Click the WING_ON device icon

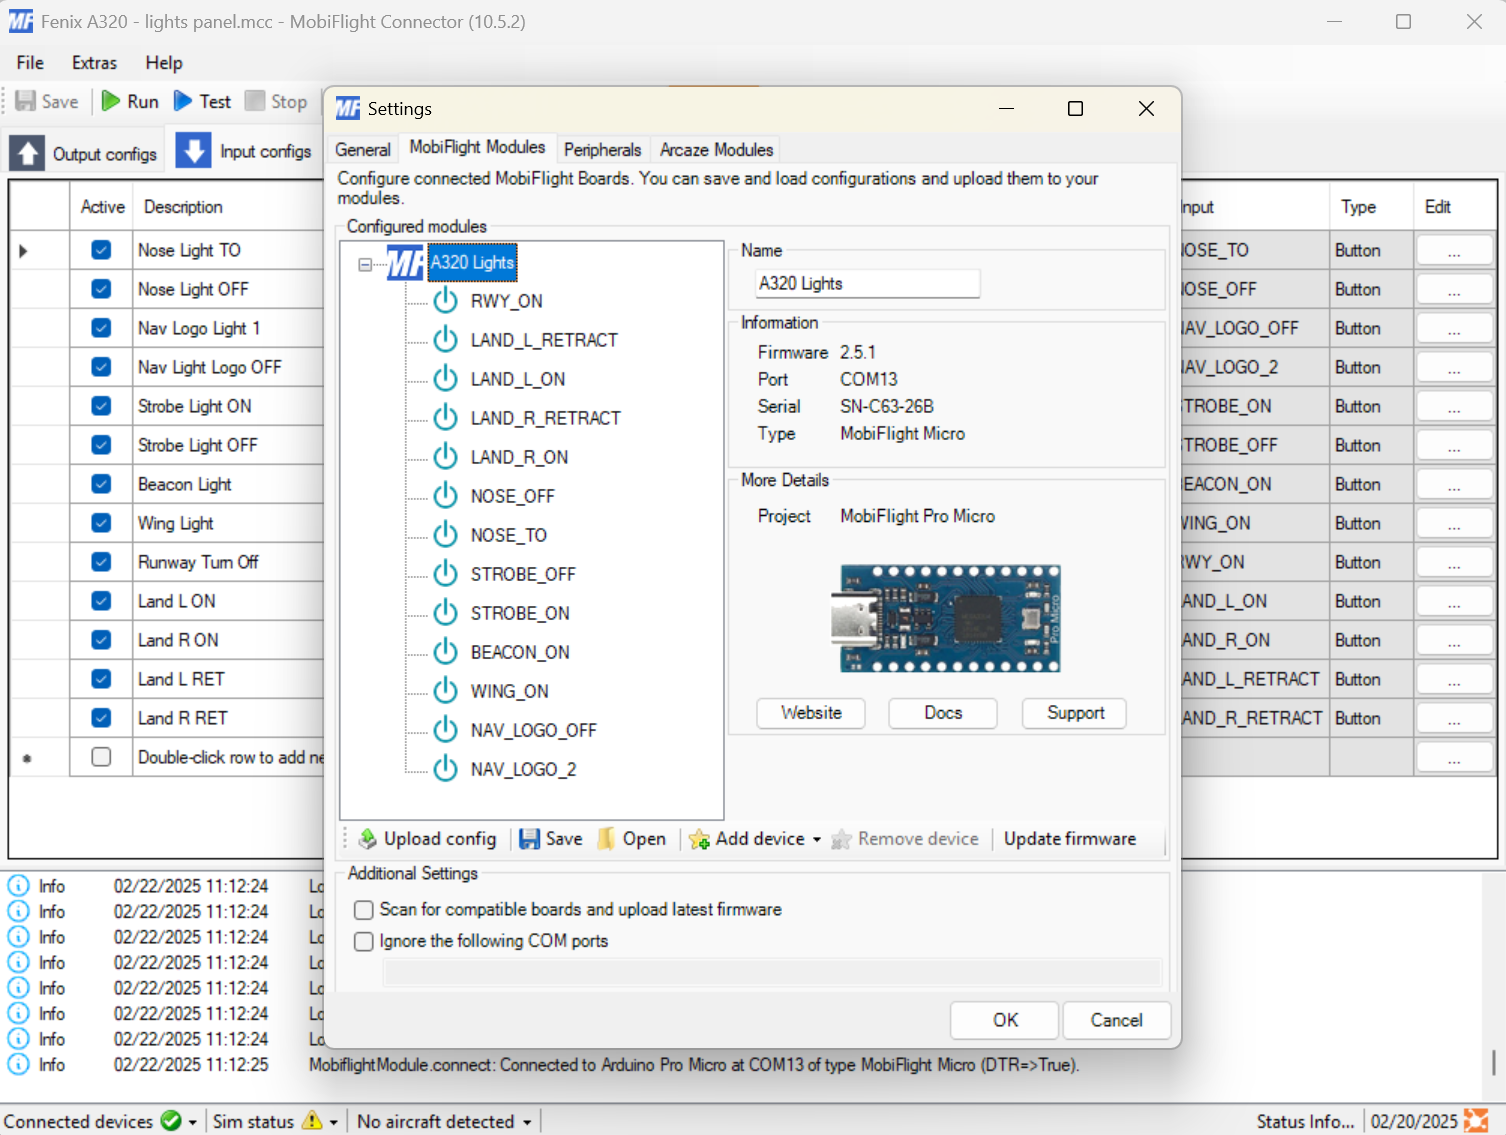coord(445,691)
